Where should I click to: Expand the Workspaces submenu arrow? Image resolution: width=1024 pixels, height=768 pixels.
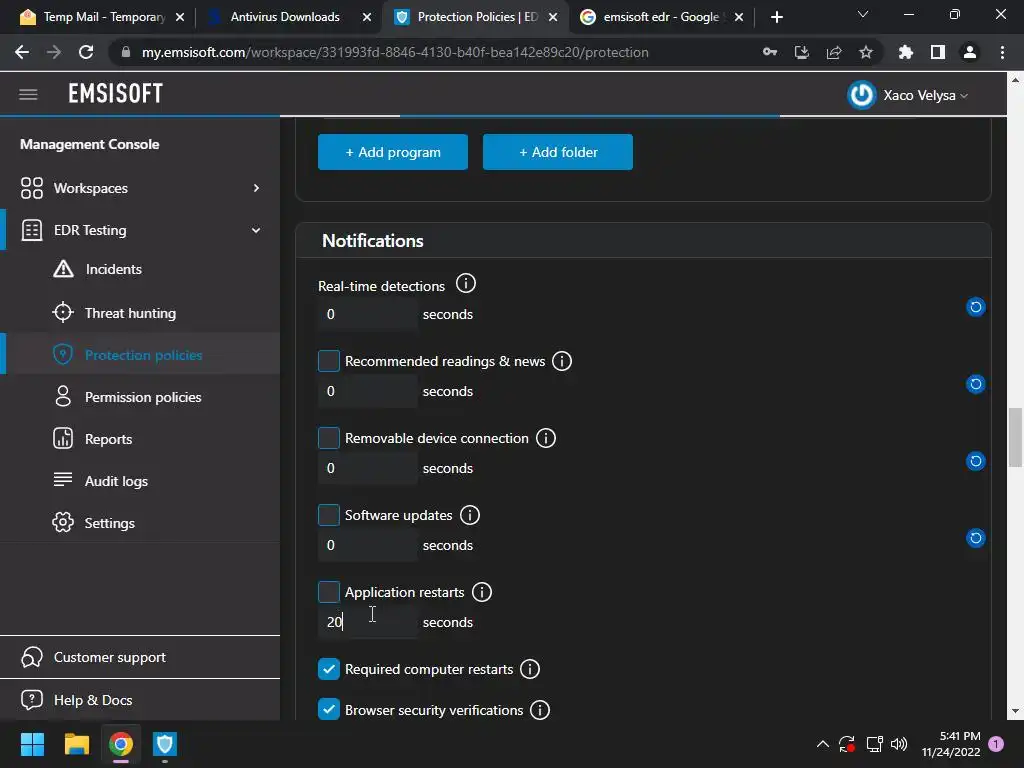[256, 188]
